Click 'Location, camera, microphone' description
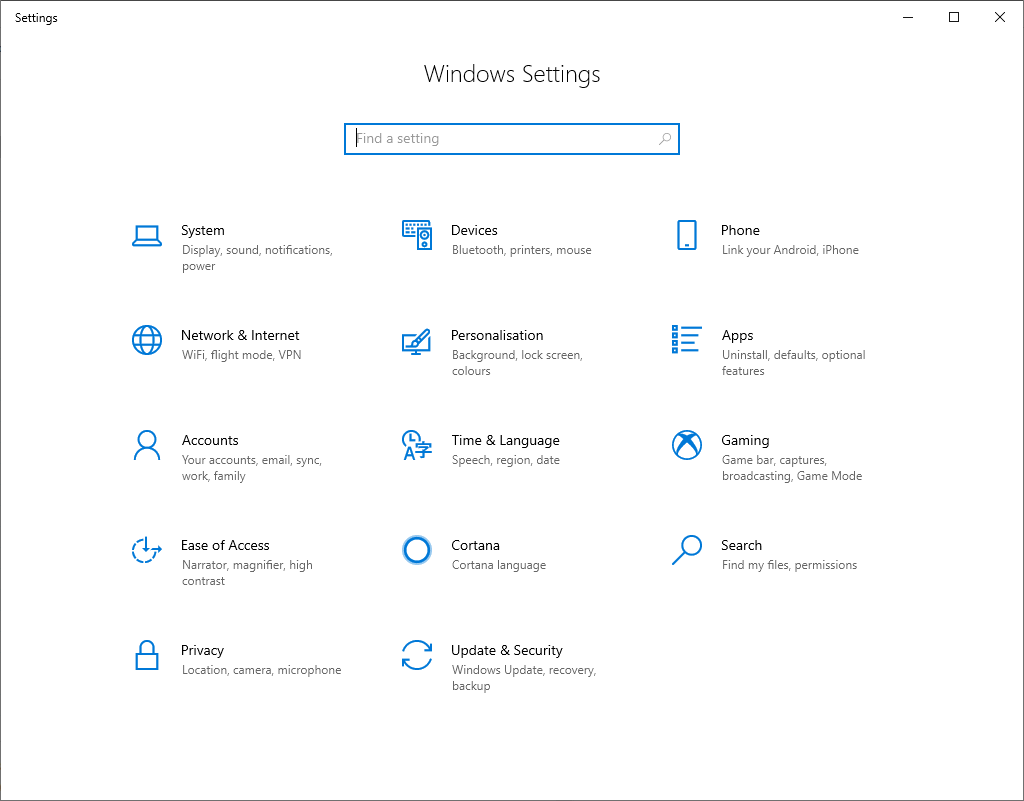 (x=261, y=670)
